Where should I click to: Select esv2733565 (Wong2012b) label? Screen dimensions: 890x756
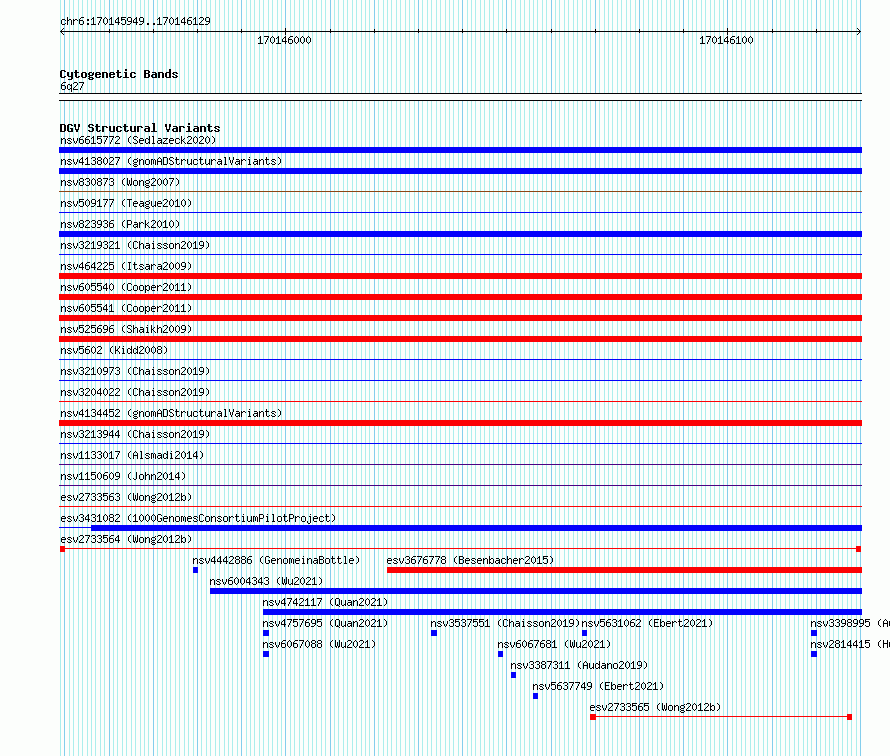[x=656, y=707]
